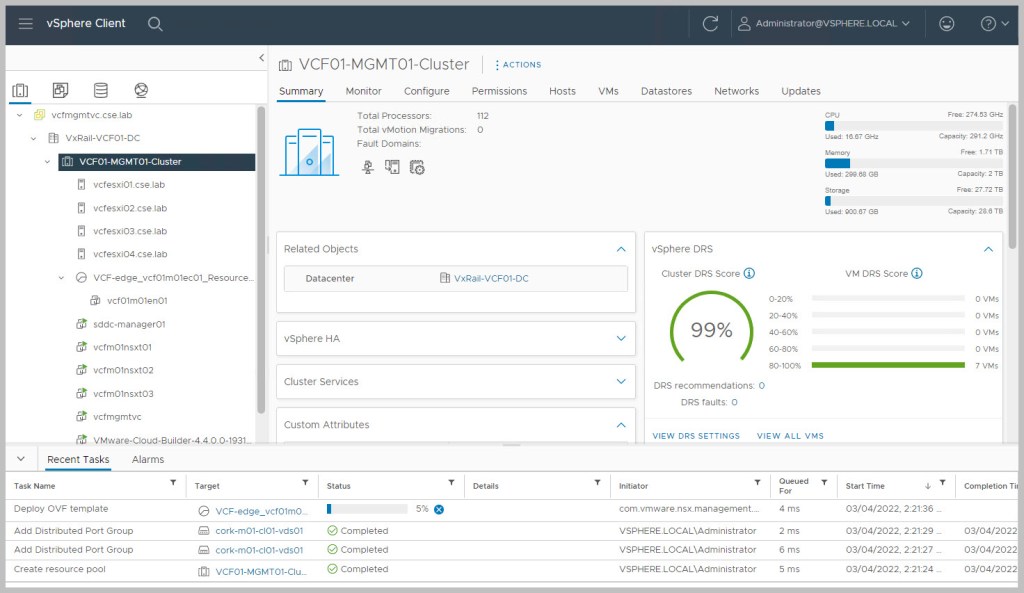Collapse the Recent Tasks bottom panel
This screenshot has height=593, width=1024.
[21, 459]
